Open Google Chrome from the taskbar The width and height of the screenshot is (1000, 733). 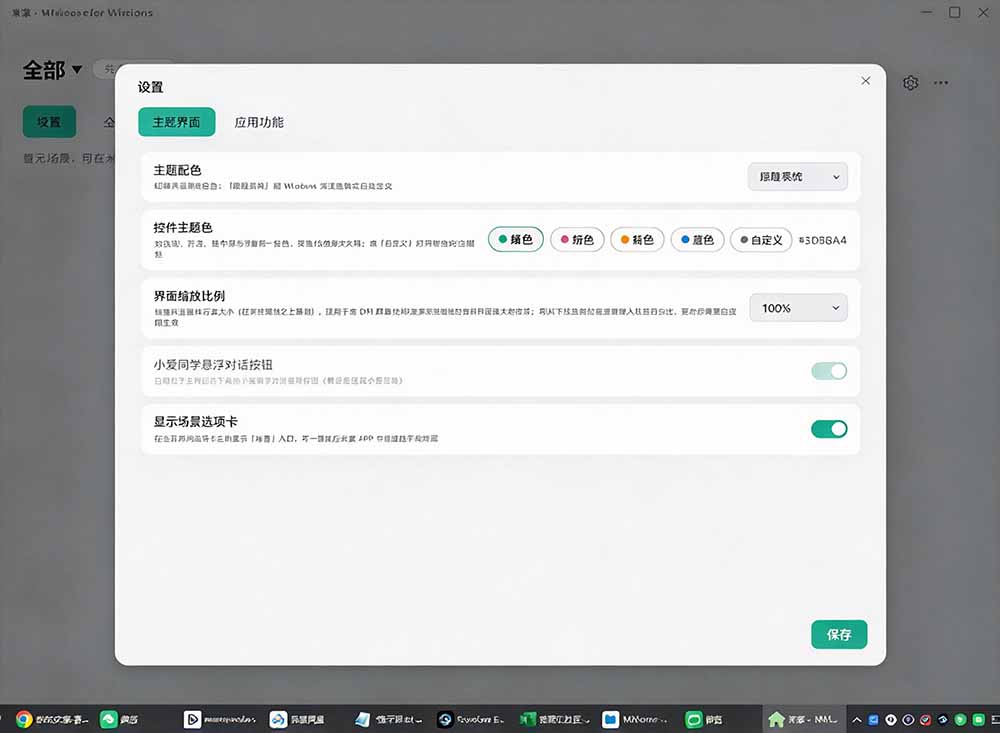pyautogui.click(x=52, y=720)
